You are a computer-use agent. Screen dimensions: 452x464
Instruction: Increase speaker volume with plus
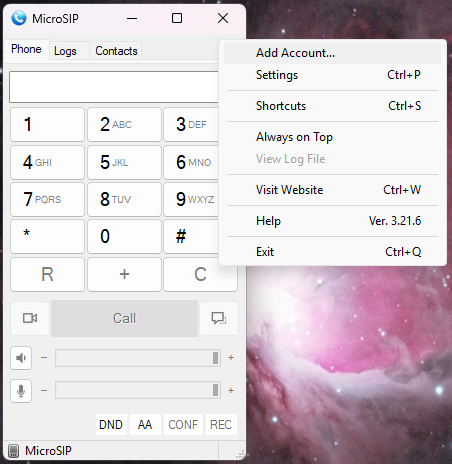tap(231, 358)
